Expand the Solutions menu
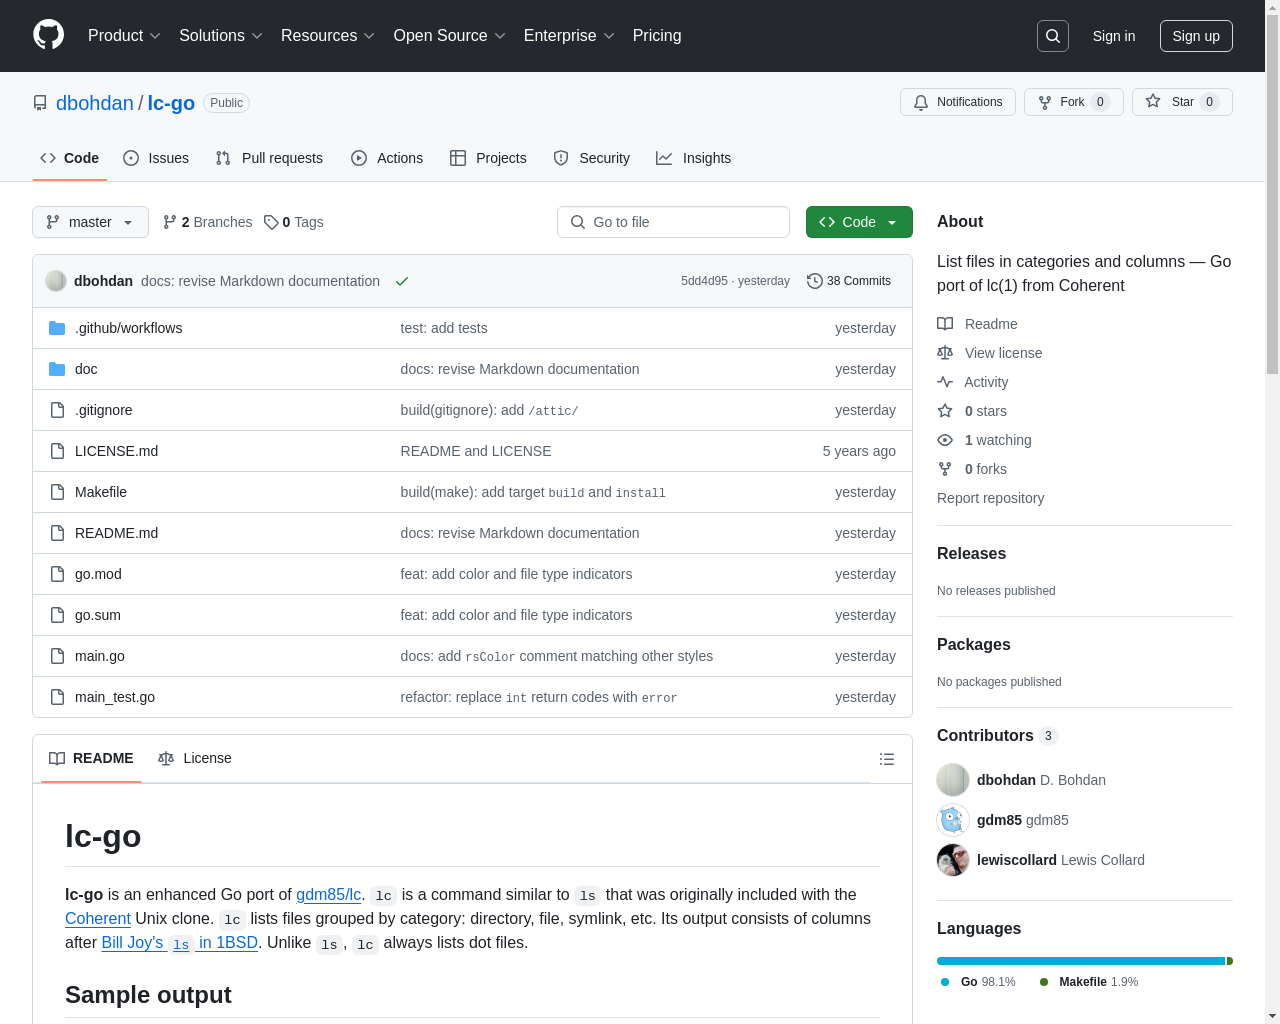 click(x=221, y=36)
